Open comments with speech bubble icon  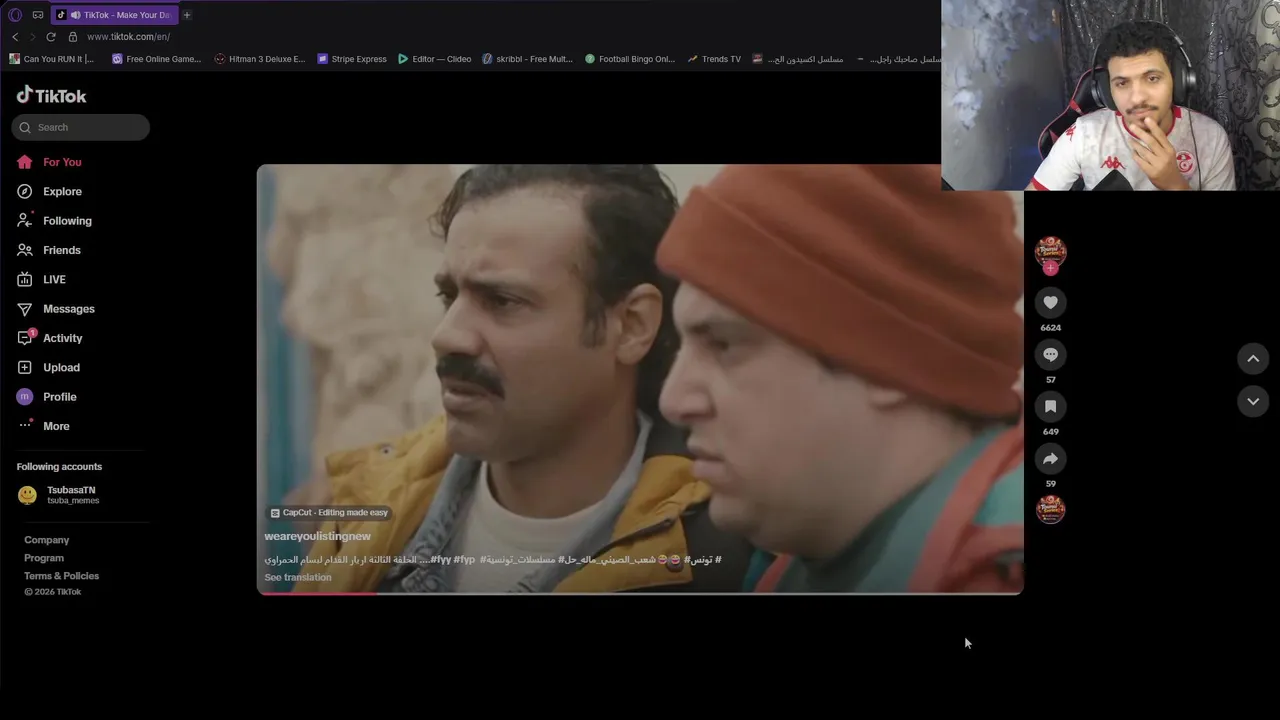coord(1050,354)
